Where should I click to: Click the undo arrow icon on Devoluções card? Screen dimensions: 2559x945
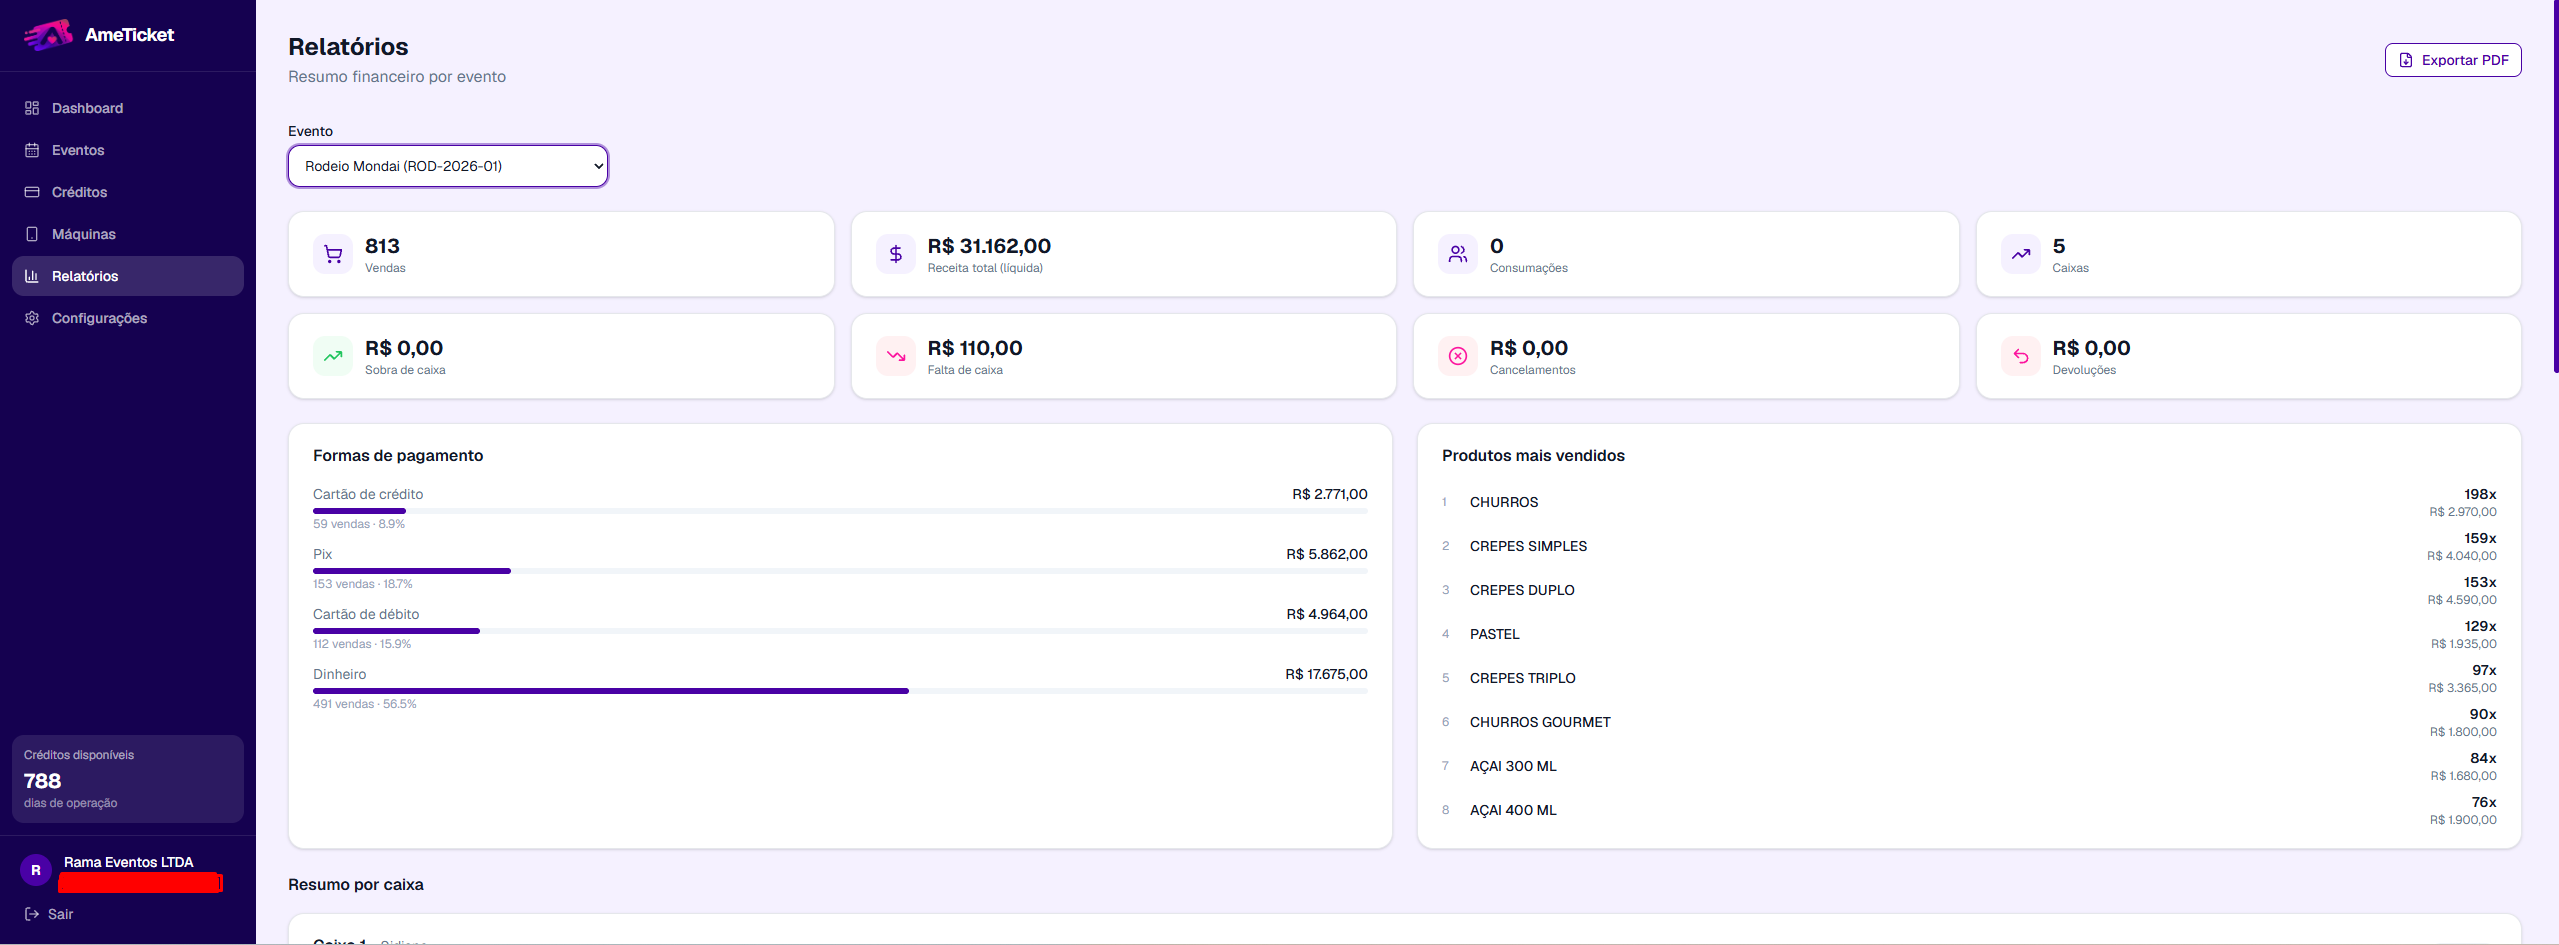click(2021, 356)
